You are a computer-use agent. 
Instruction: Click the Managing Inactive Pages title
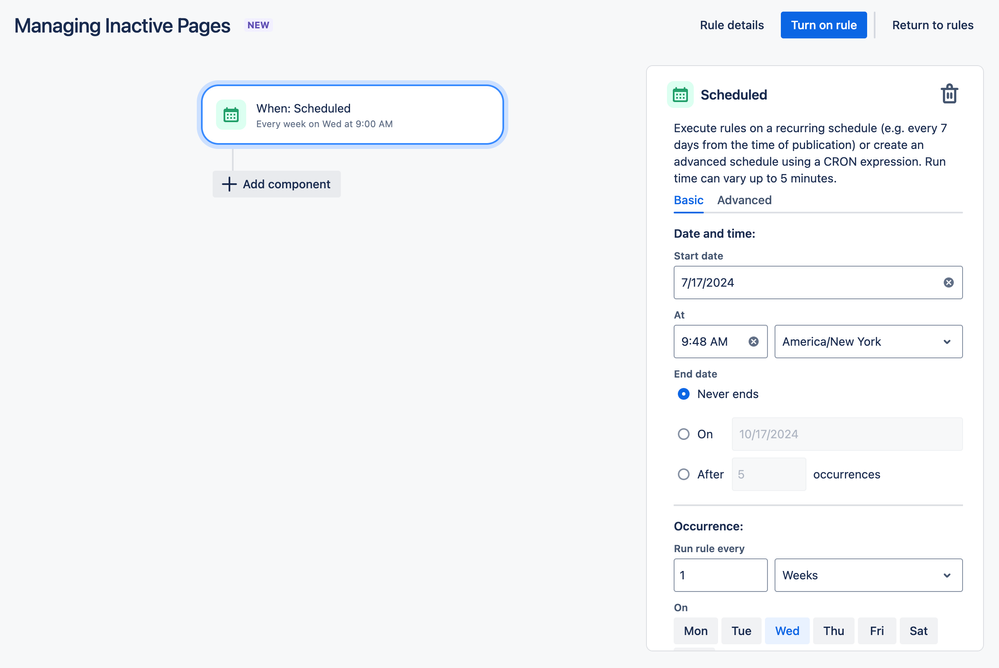pyautogui.click(x=122, y=25)
